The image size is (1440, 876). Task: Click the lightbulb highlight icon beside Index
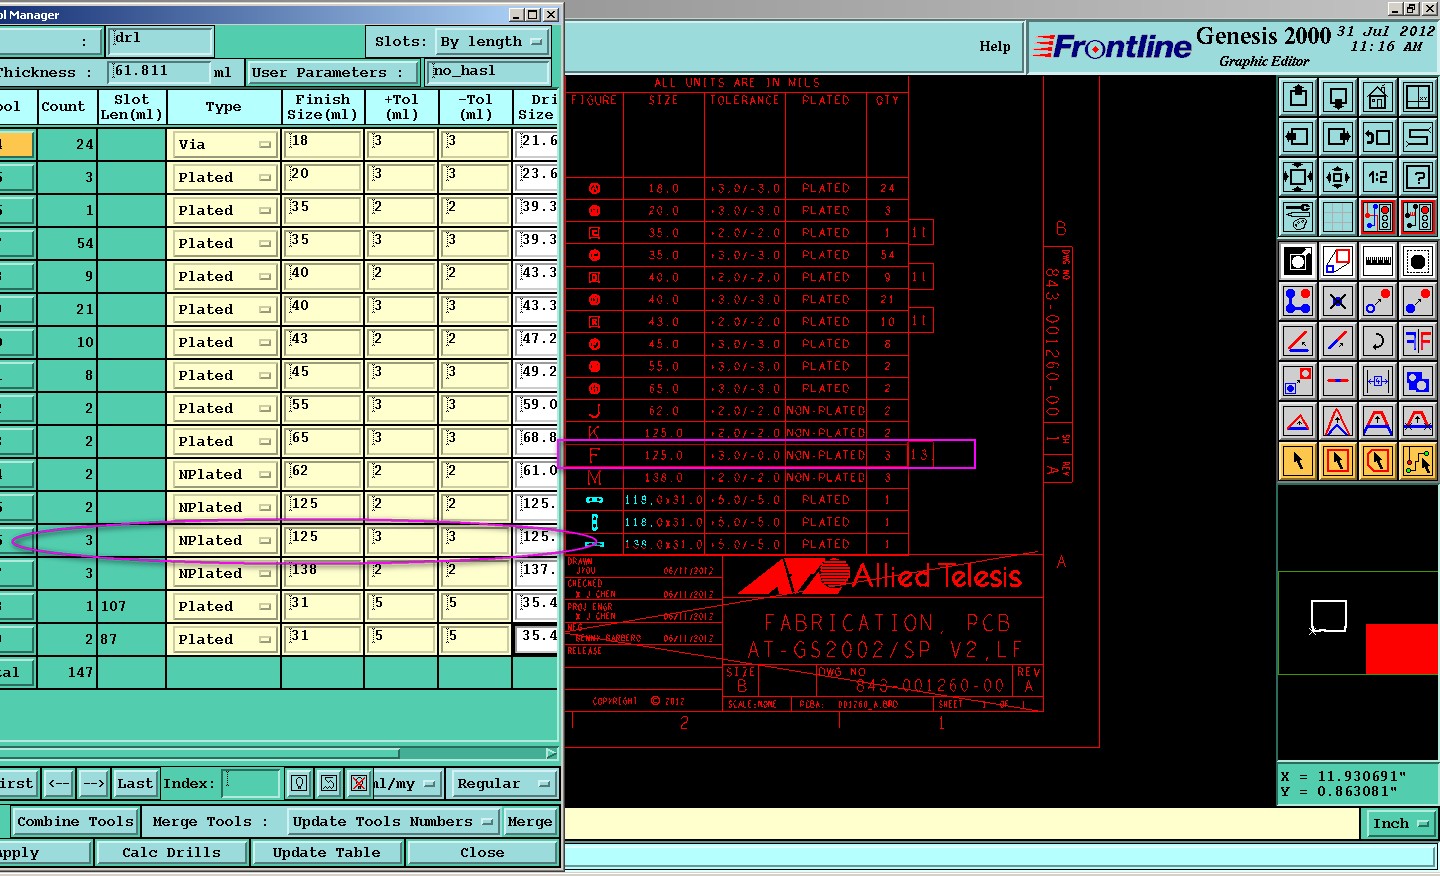point(299,783)
